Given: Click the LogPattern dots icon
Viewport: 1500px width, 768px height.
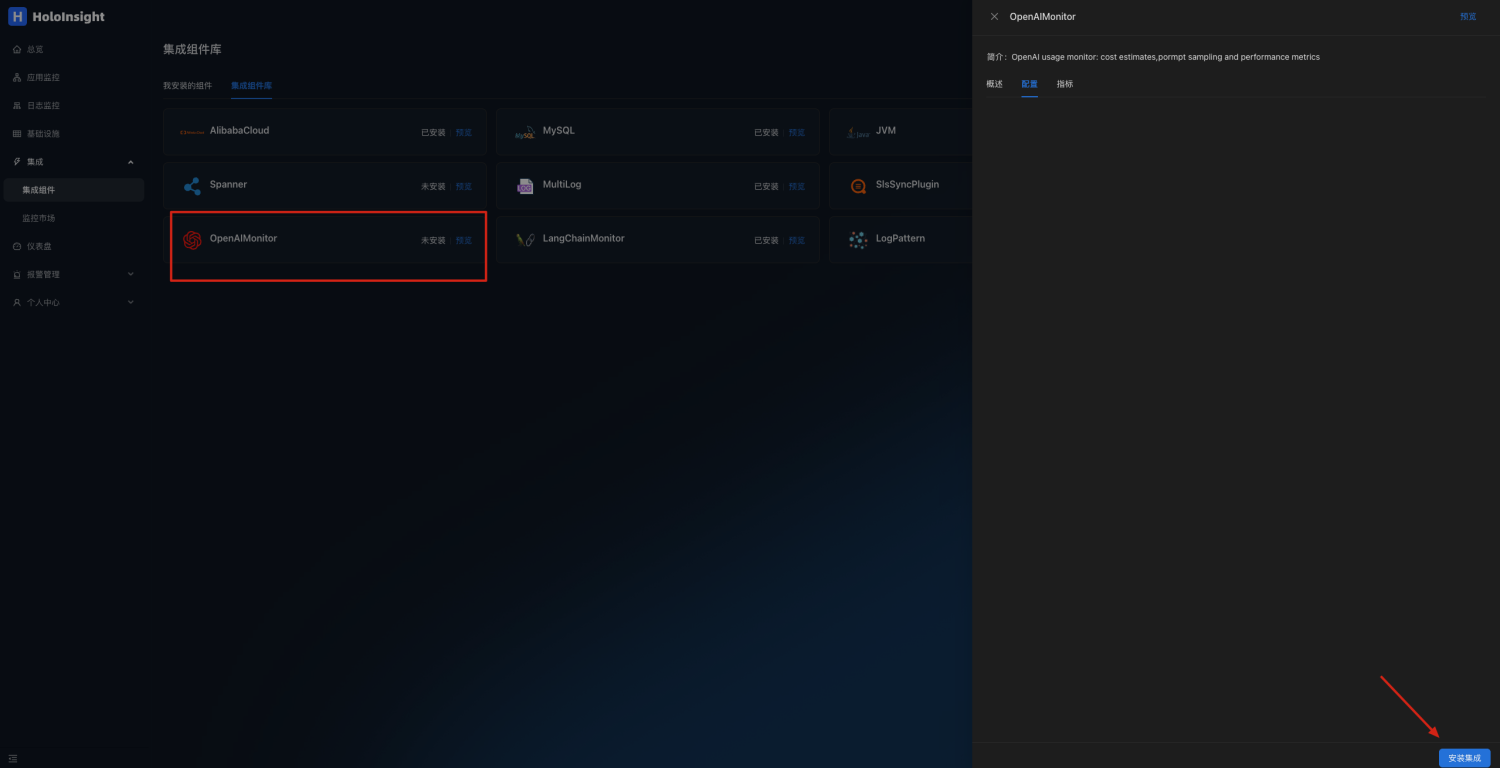Looking at the screenshot, I should pos(858,240).
